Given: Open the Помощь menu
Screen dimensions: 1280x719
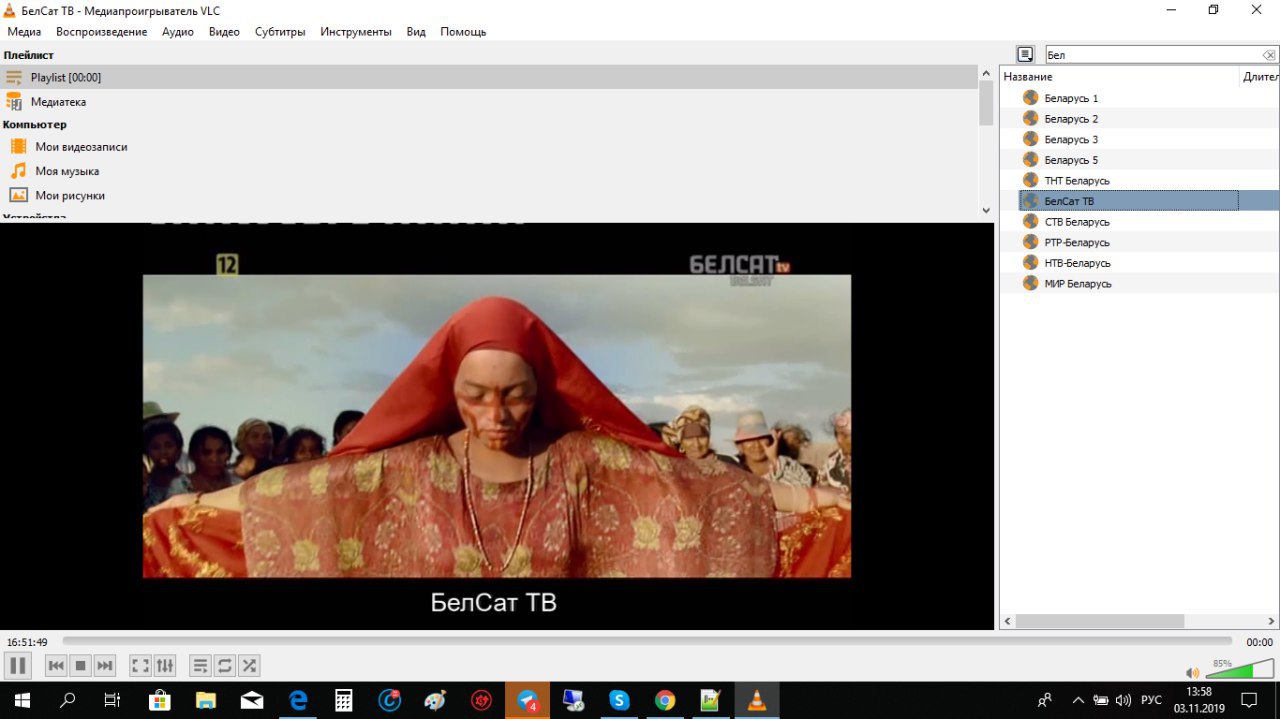Looking at the screenshot, I should click(x=463, y=32).
